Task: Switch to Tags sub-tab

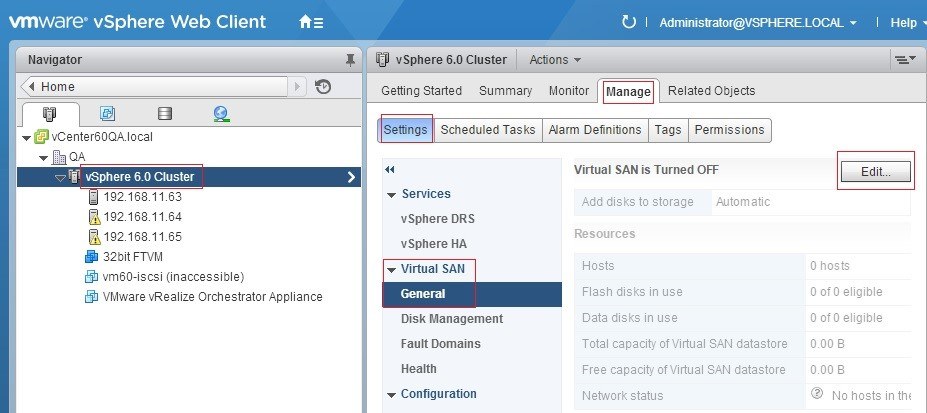Action: (x=668, y=130)
